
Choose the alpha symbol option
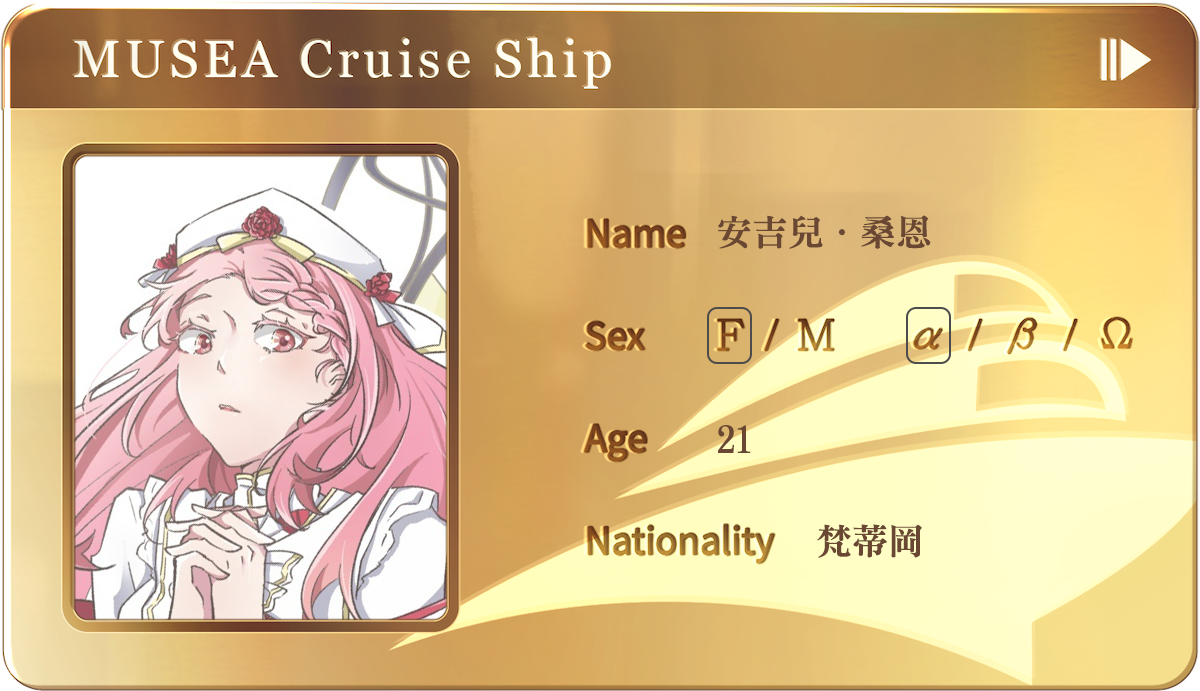pyautogui.click(x=928, y=336)
